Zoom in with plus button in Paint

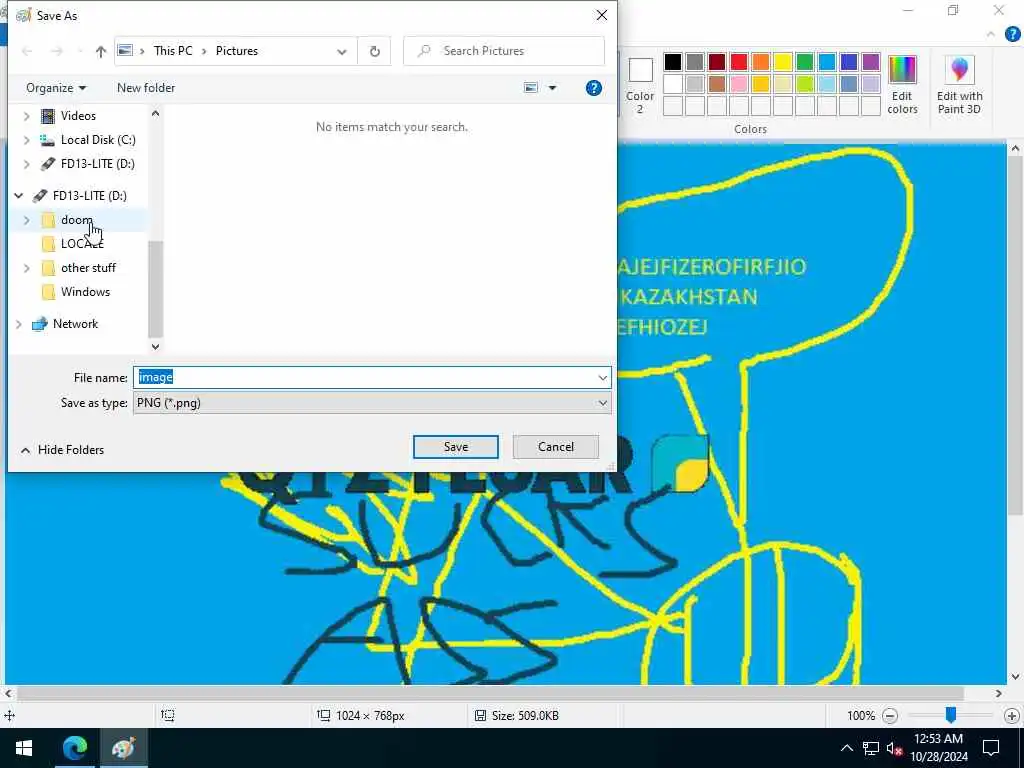[1012, 716]
